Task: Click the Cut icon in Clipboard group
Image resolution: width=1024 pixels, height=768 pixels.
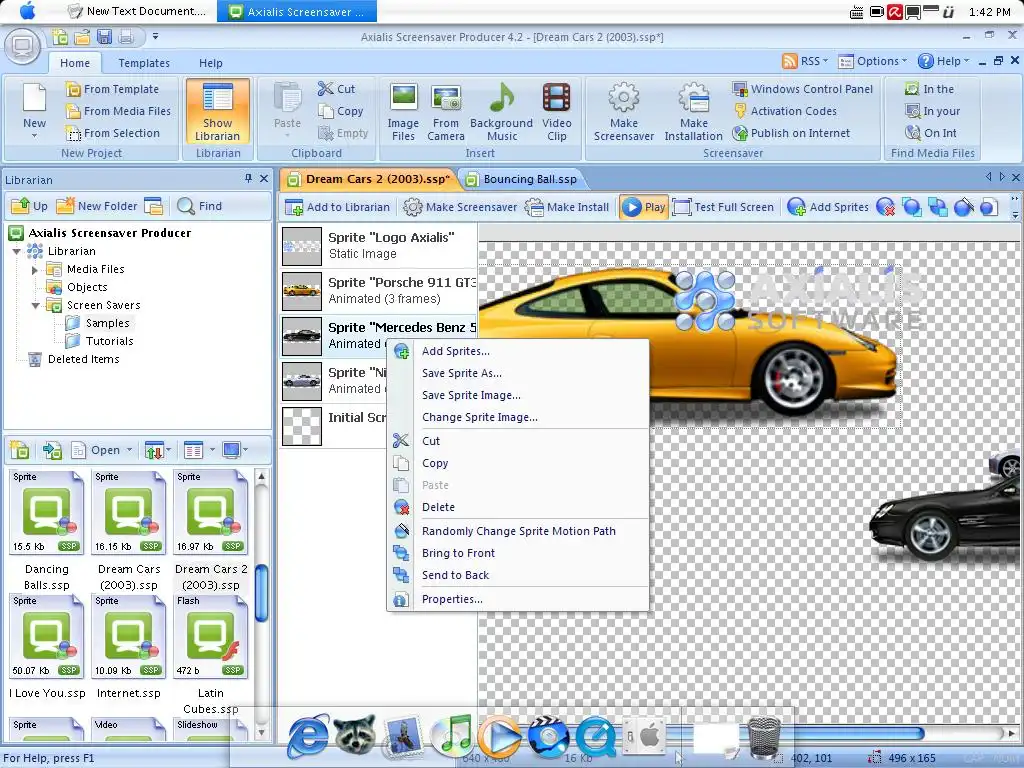Action: (336, 89)
